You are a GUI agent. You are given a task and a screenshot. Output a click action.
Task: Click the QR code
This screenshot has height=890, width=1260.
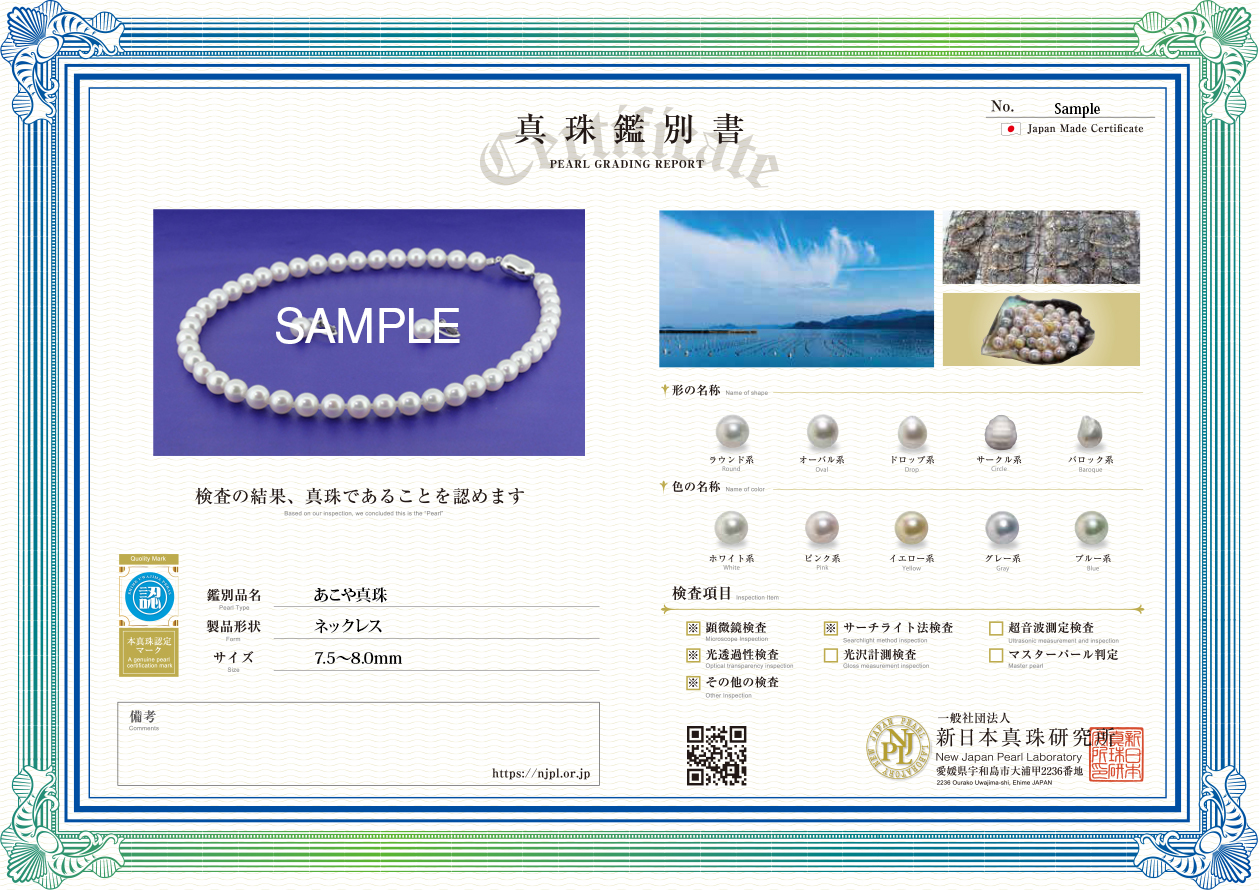coord(716,755)
